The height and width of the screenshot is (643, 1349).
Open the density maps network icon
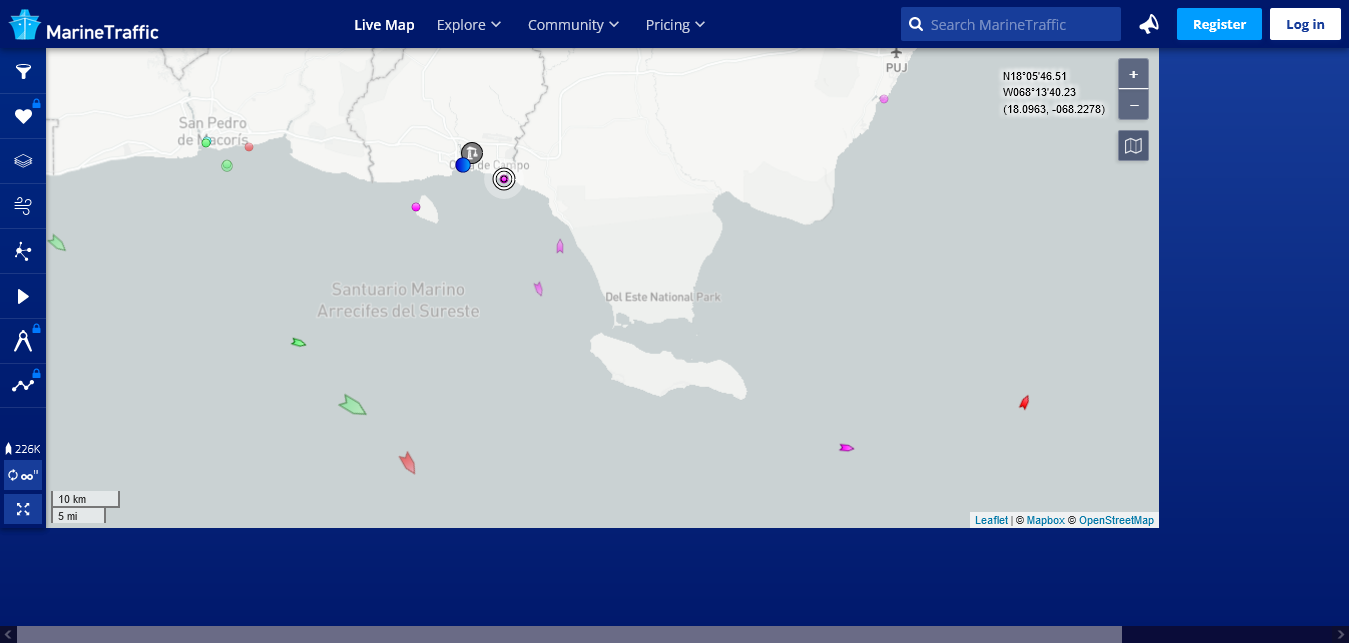pyautogui.click(x=23, y=251)
